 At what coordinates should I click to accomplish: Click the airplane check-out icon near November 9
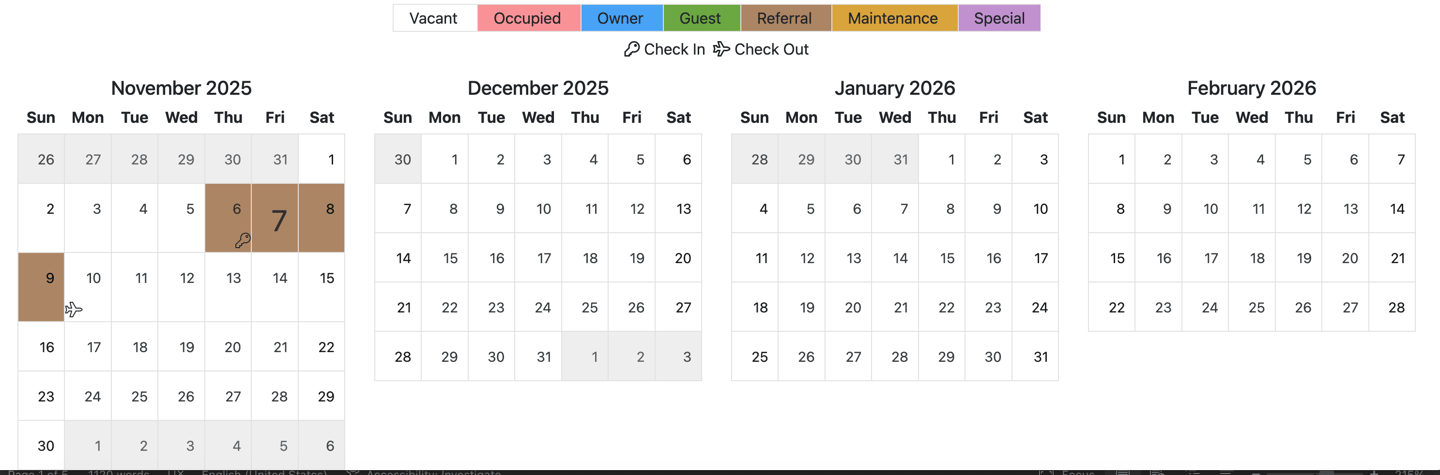click(x=73, y=310)
